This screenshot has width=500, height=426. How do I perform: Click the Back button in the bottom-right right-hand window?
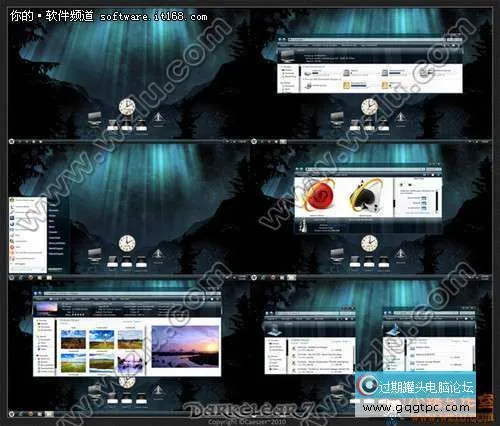386,313
